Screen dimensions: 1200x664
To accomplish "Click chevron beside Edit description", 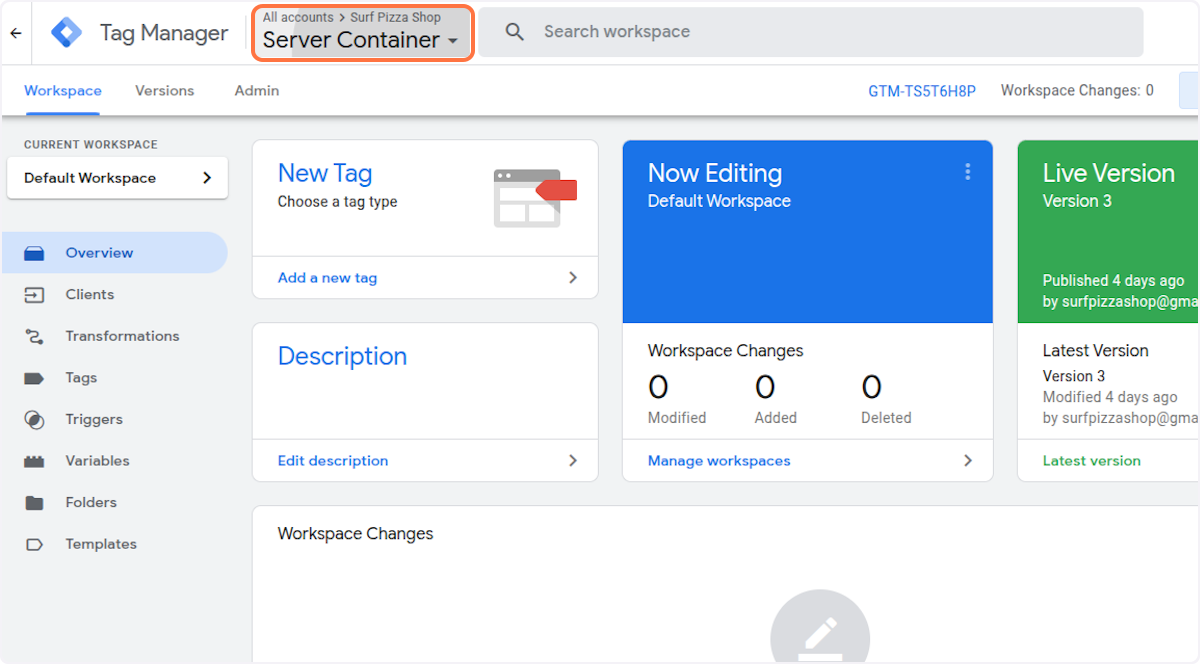I will pos(573,461).
